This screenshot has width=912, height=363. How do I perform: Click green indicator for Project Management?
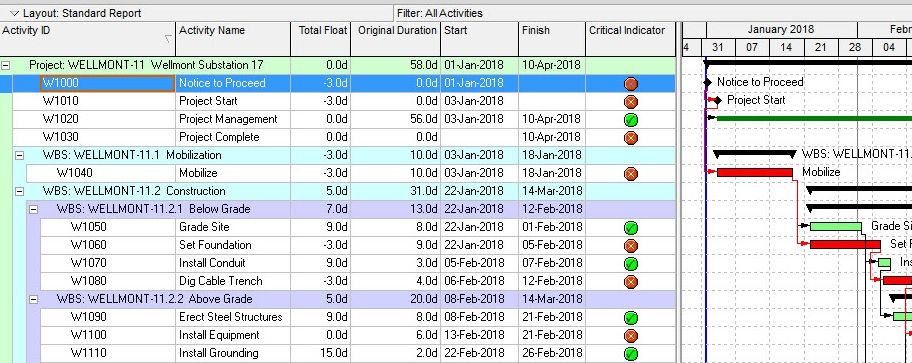pyautogui.click(x=630, y=120)
